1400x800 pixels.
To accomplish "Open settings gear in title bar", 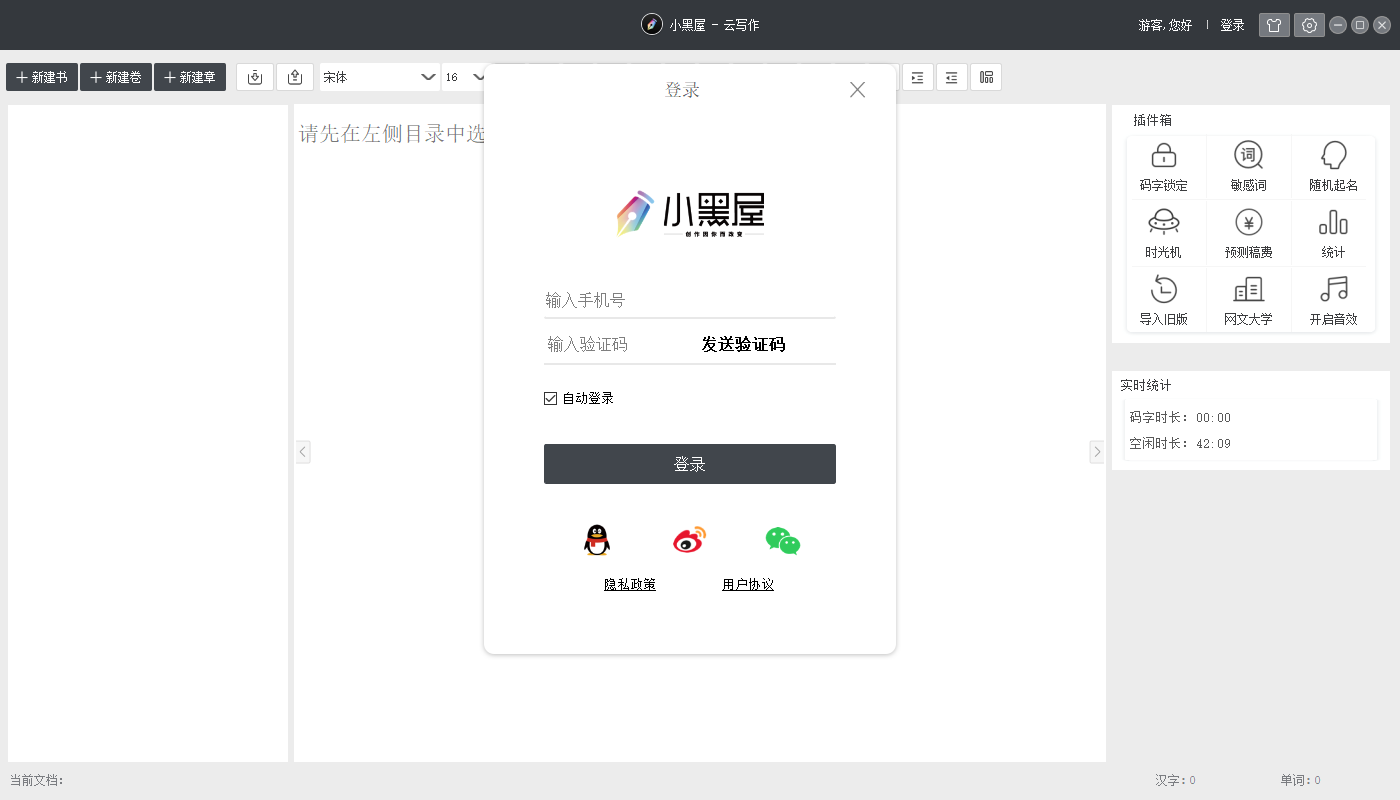I will pos(1309,25).
